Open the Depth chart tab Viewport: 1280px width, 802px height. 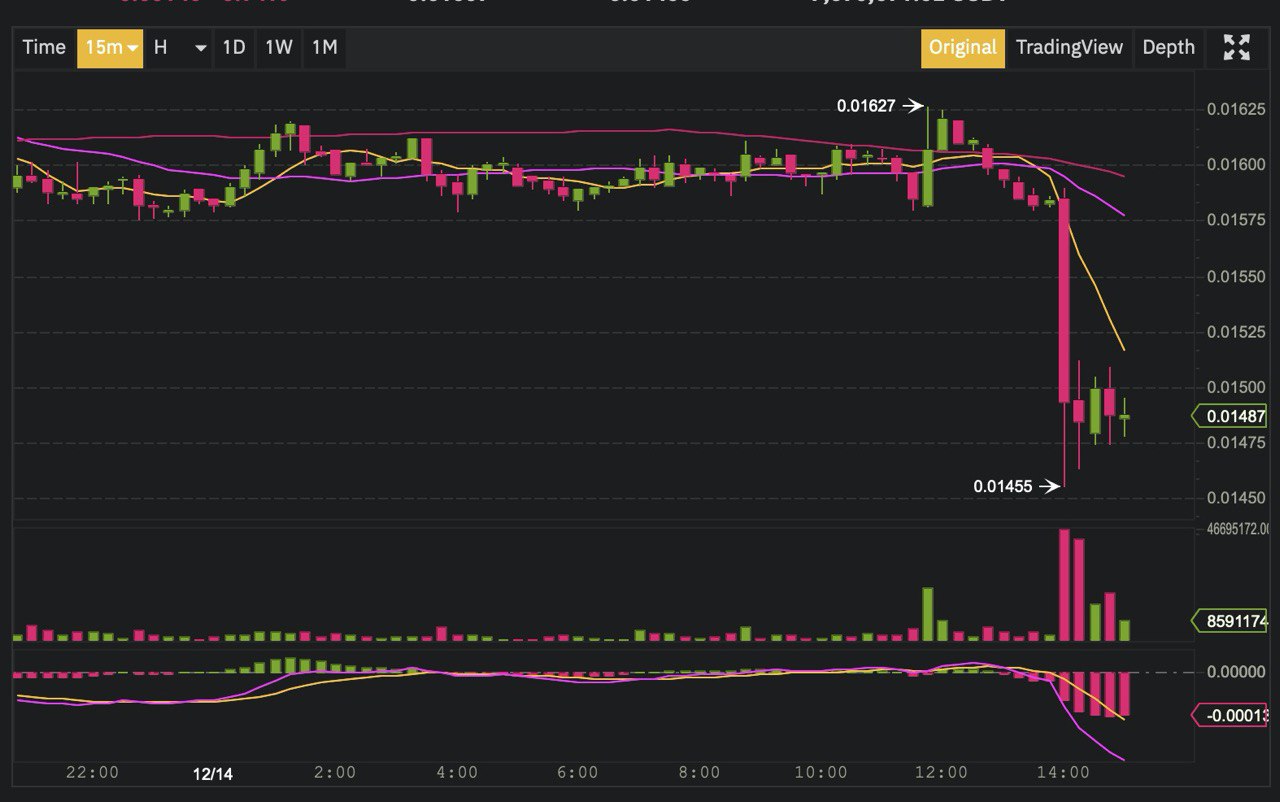(x=1168, y=47)
